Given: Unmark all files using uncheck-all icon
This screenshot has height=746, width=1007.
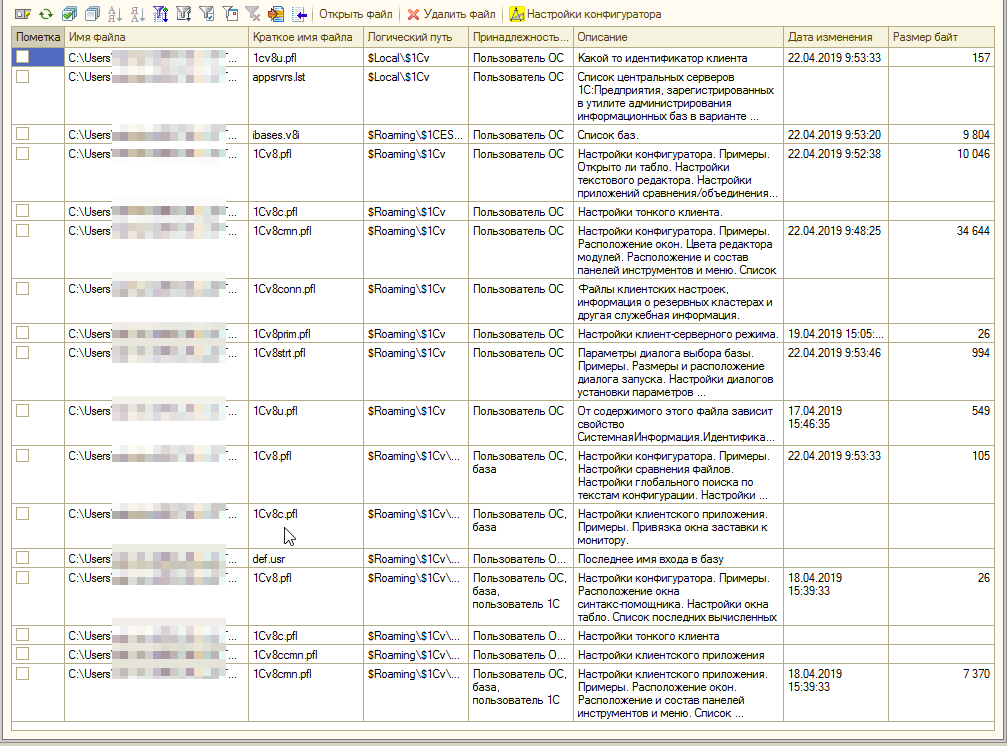Looking at the screenshot, I should (92, 13).
